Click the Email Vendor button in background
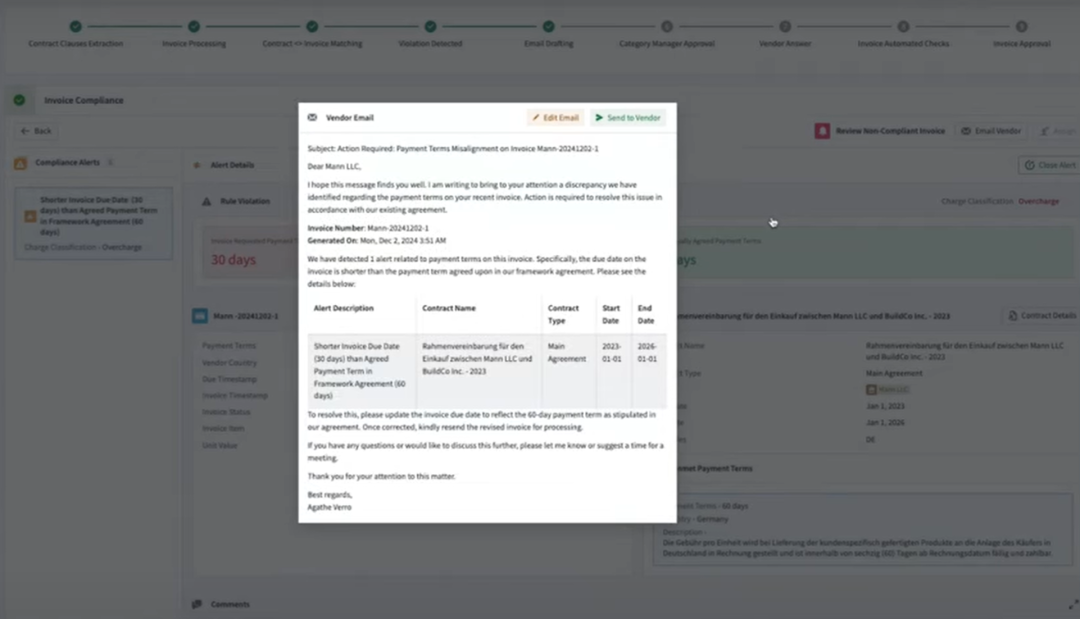 click(991, 131)
